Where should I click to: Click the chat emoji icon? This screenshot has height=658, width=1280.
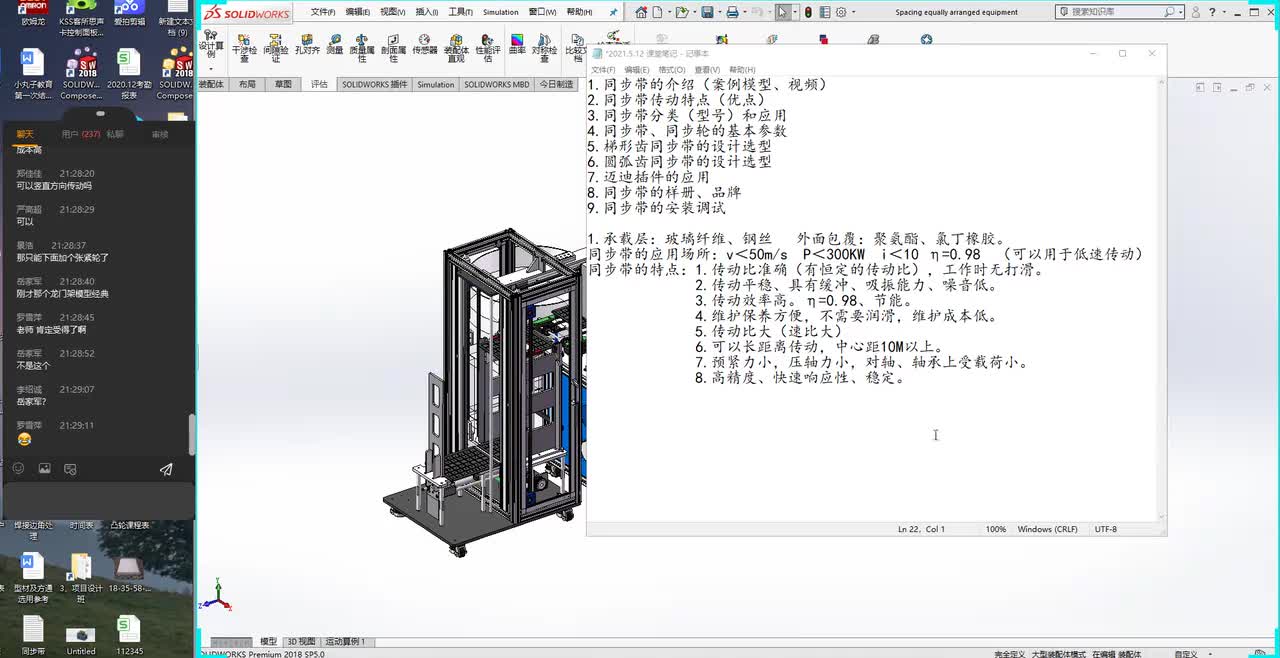tap(18, 468)
